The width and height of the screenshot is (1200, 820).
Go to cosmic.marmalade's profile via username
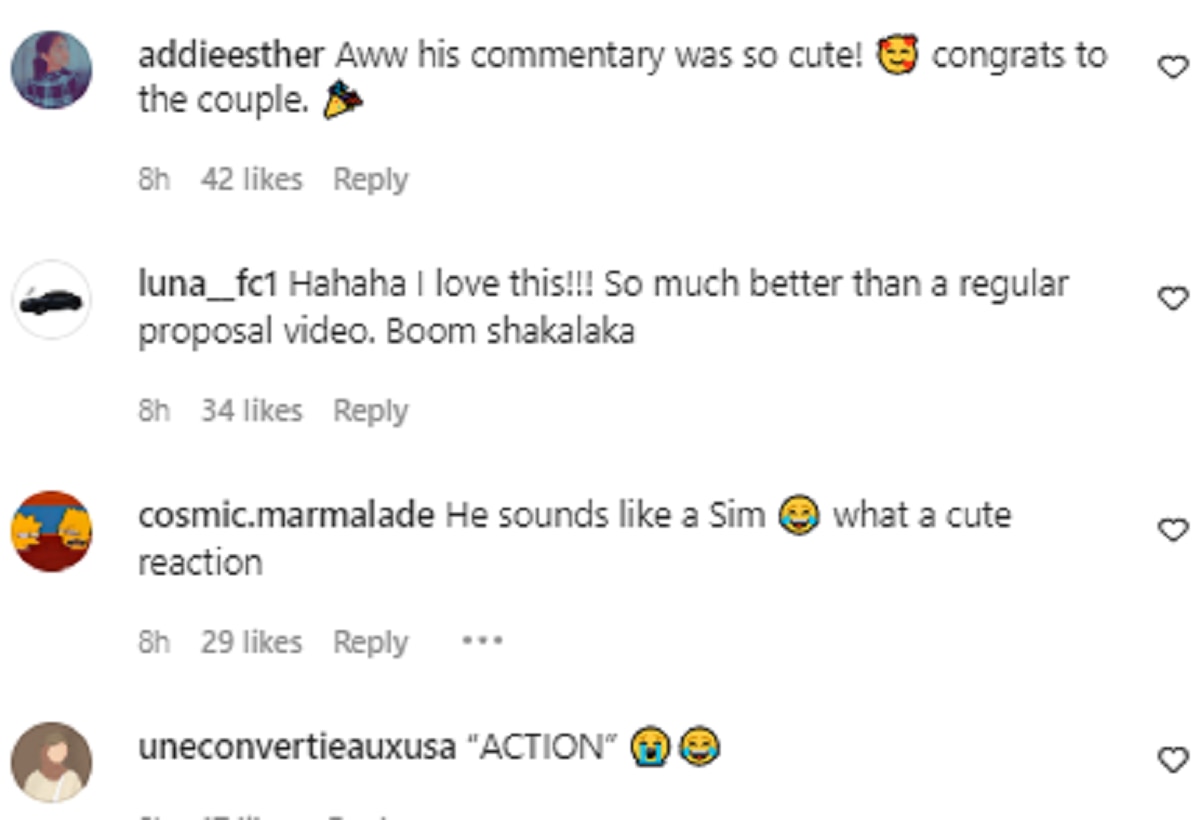pyautogui.click(x=286, y=516)
